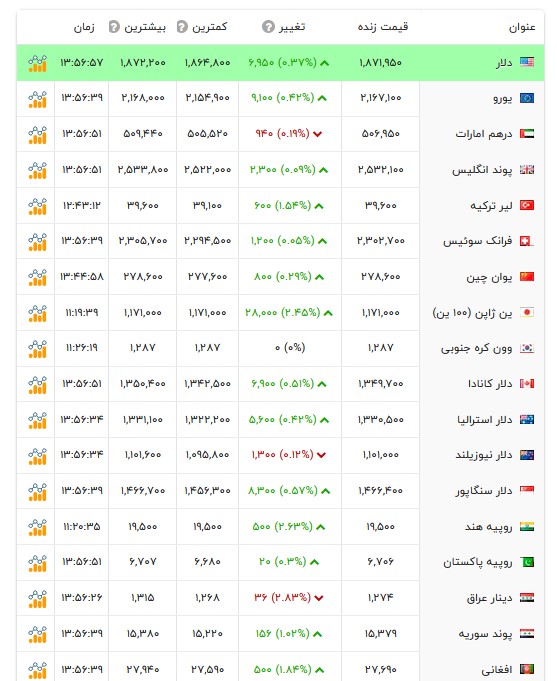Image resolution: width=557 pixels, height=681 pixels.
Task: Click the تغییر column header text
Action: tap(292, 27)
